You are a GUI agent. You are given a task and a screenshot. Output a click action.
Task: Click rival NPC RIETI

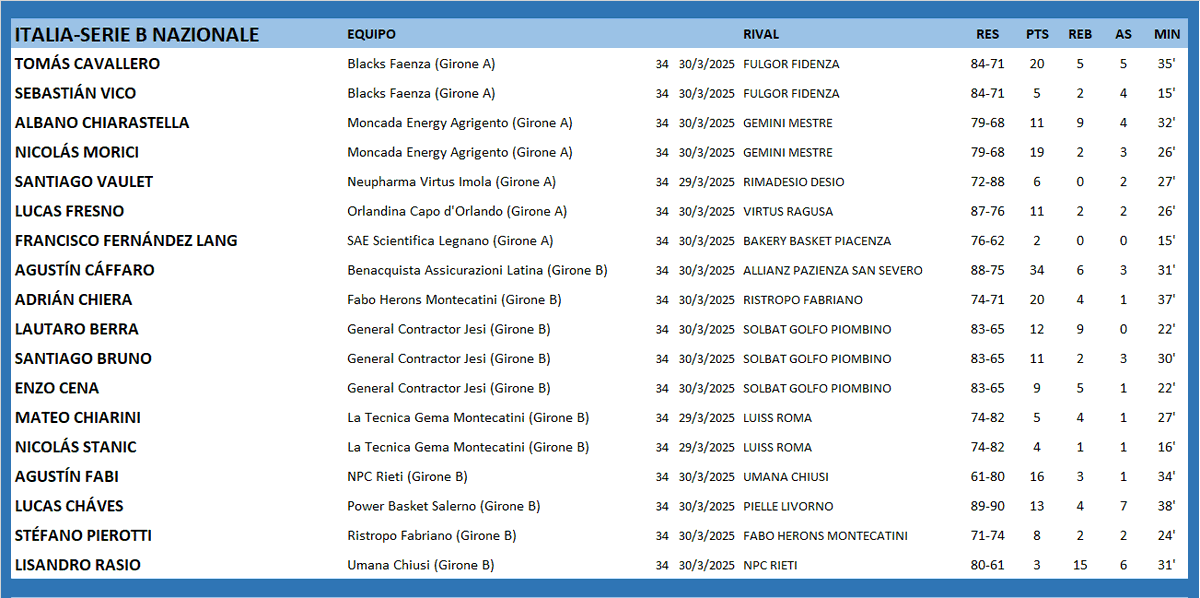[x=770, y=566]
